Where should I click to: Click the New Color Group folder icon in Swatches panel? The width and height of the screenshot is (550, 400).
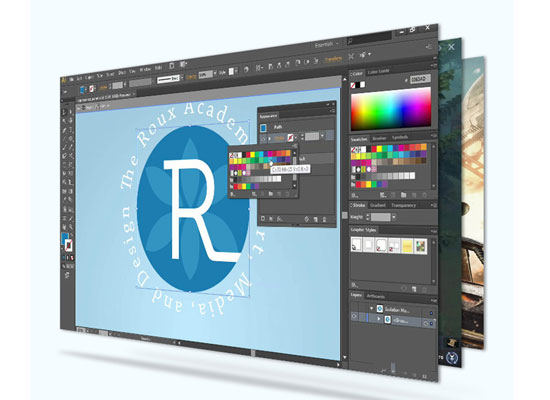click(x=404, y=195)
